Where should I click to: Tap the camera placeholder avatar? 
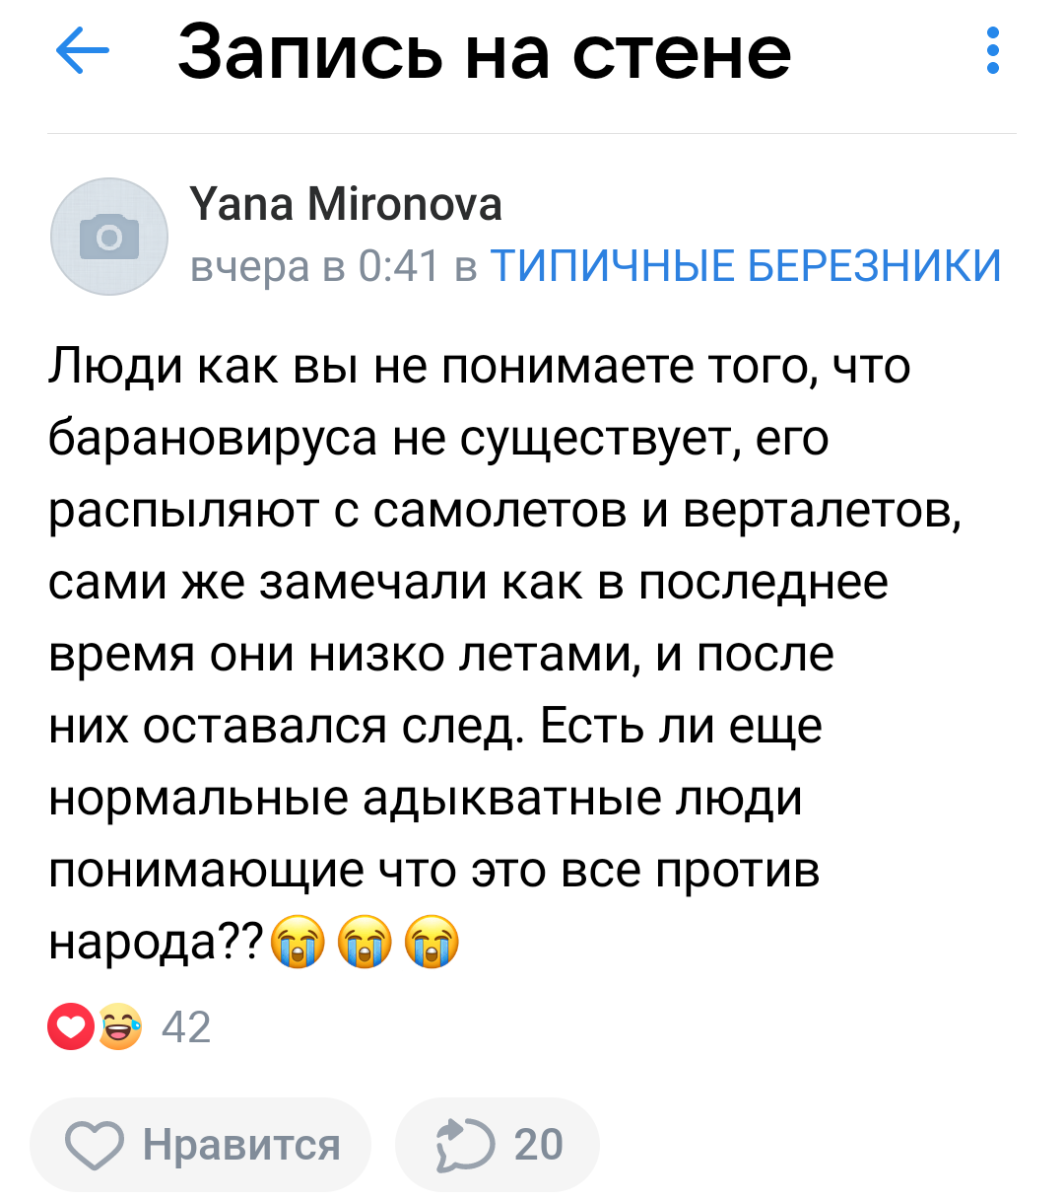(x=109, y=237)
